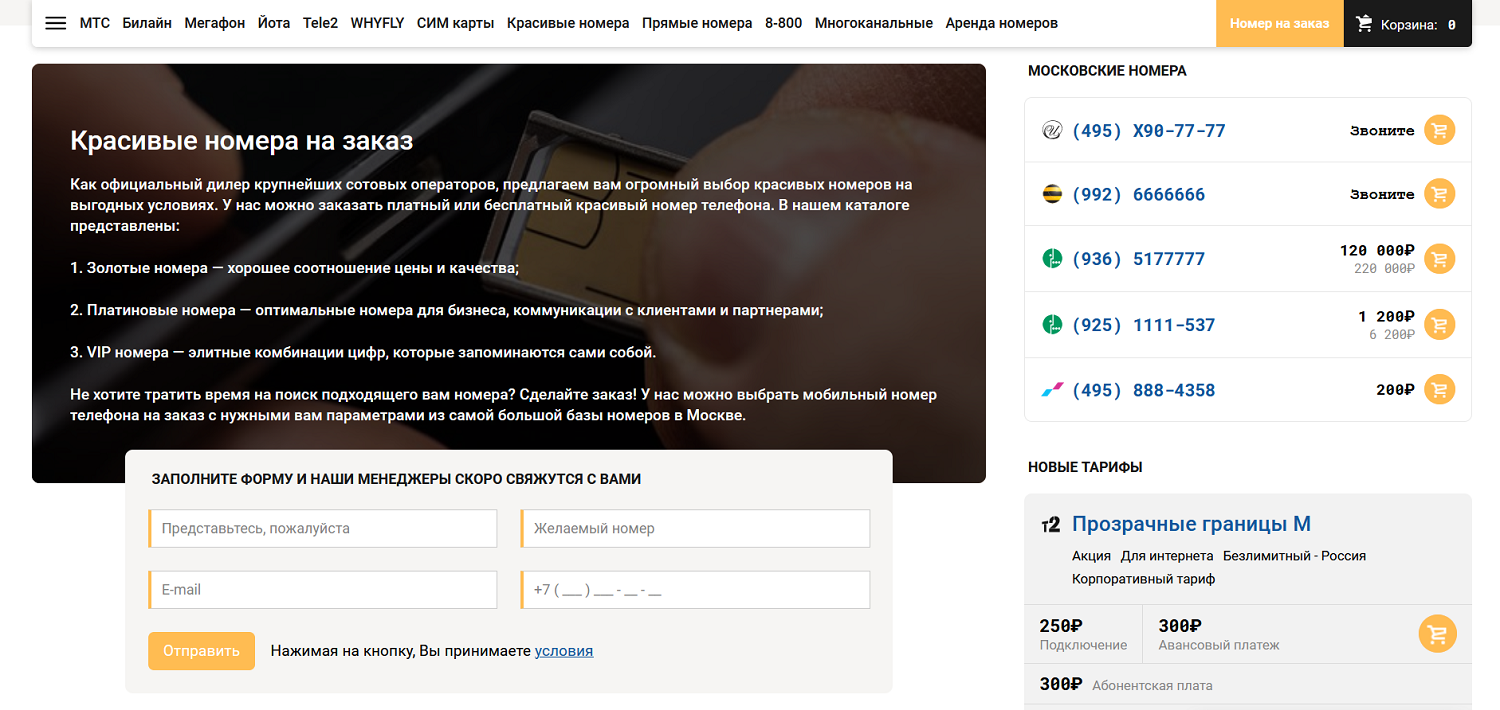
Task: Go to Многоканальные numbers
Action: click(x=874, y=23)
